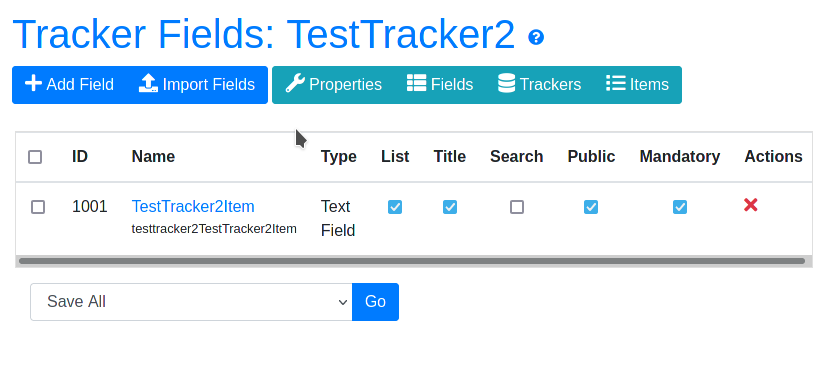Click the wrench icon beside Properties
The height and width of the screenshot is (368, 823).
[295, 83]
